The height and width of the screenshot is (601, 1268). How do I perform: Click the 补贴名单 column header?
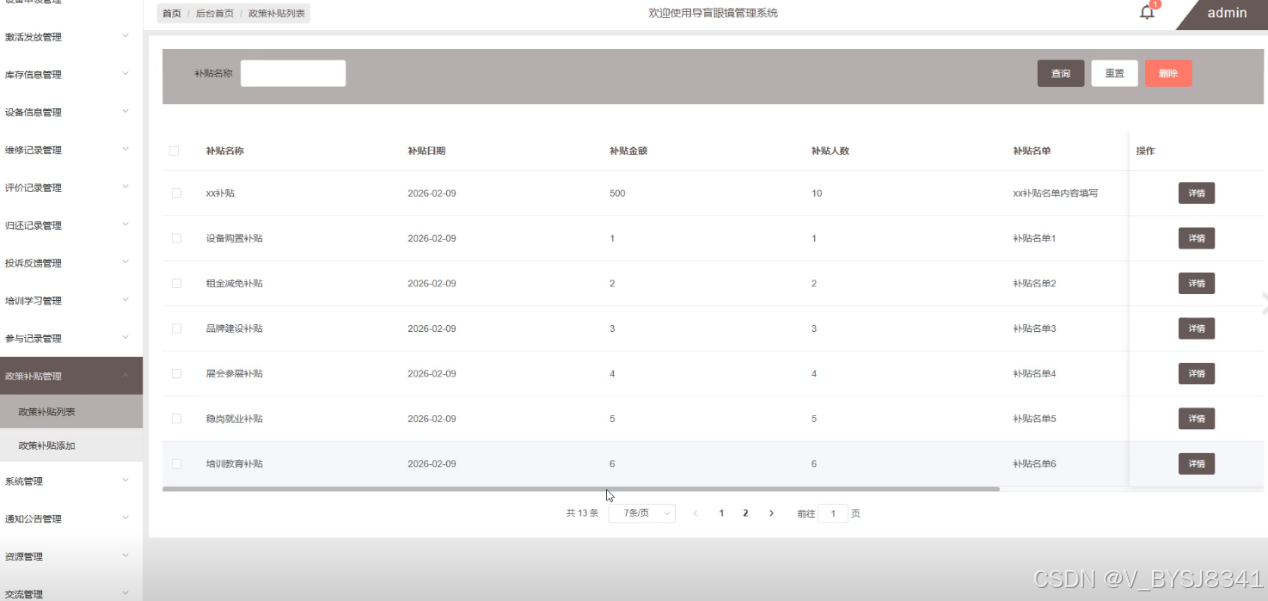[1032, 151]
